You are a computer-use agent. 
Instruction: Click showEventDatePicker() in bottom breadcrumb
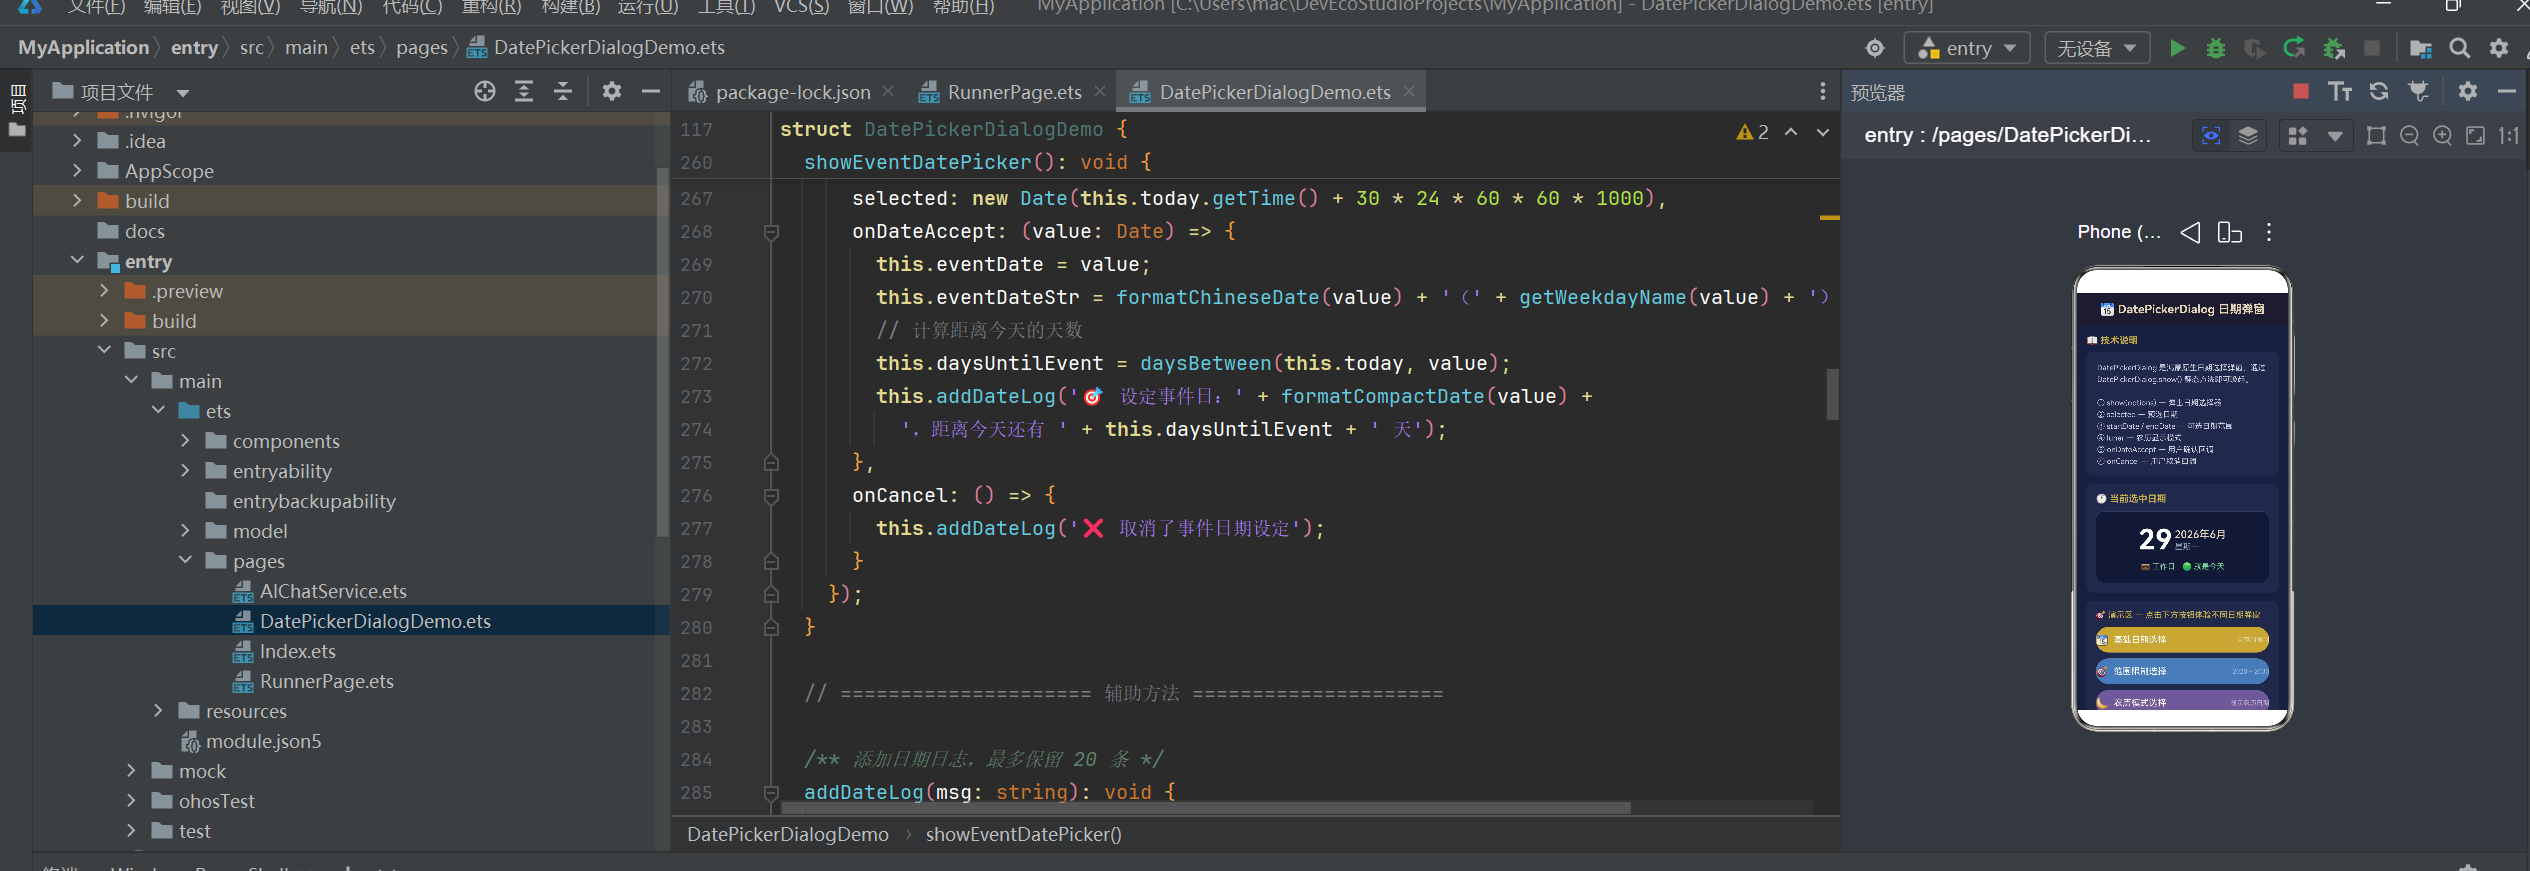[1023, 834]
